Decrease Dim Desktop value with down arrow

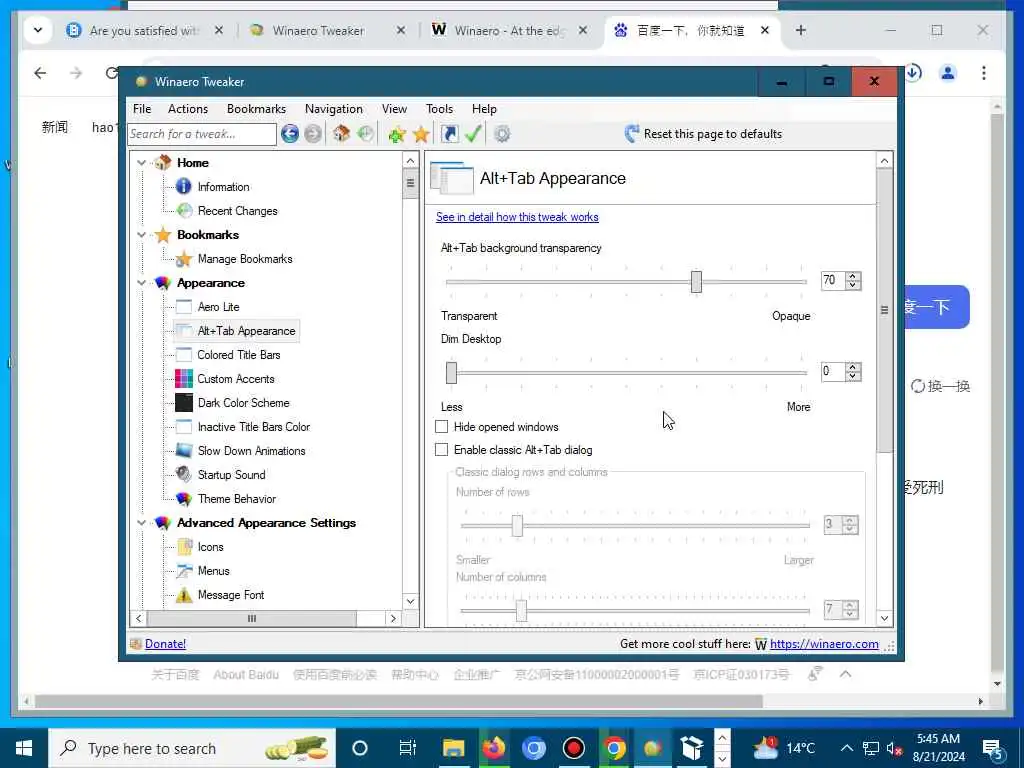[852, 376]
